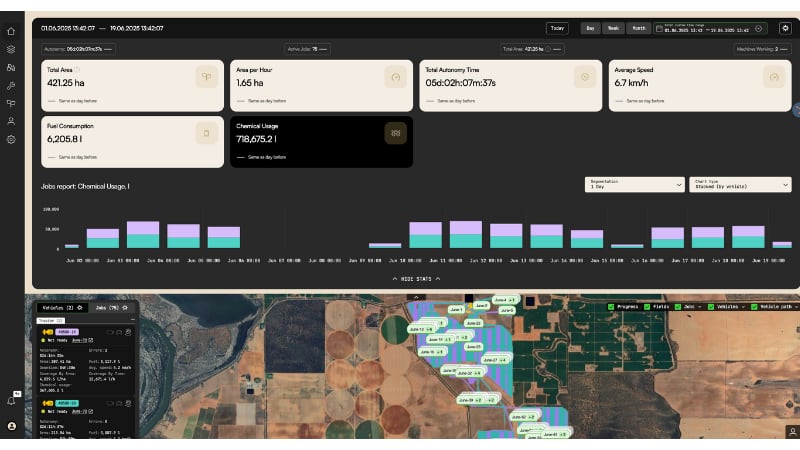
Task: Expand the Vehicles layer options chevron on the map
Action: point(743,307)
